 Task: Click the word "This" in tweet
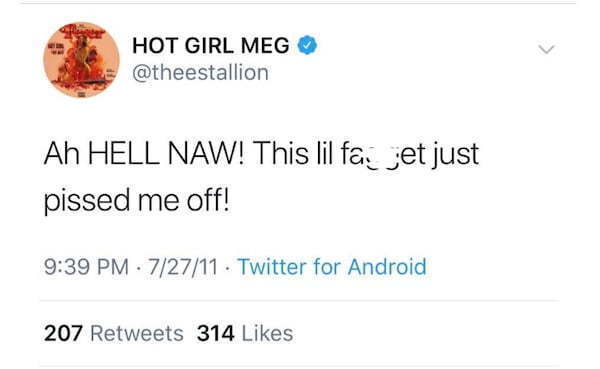[x=280, y=153]
